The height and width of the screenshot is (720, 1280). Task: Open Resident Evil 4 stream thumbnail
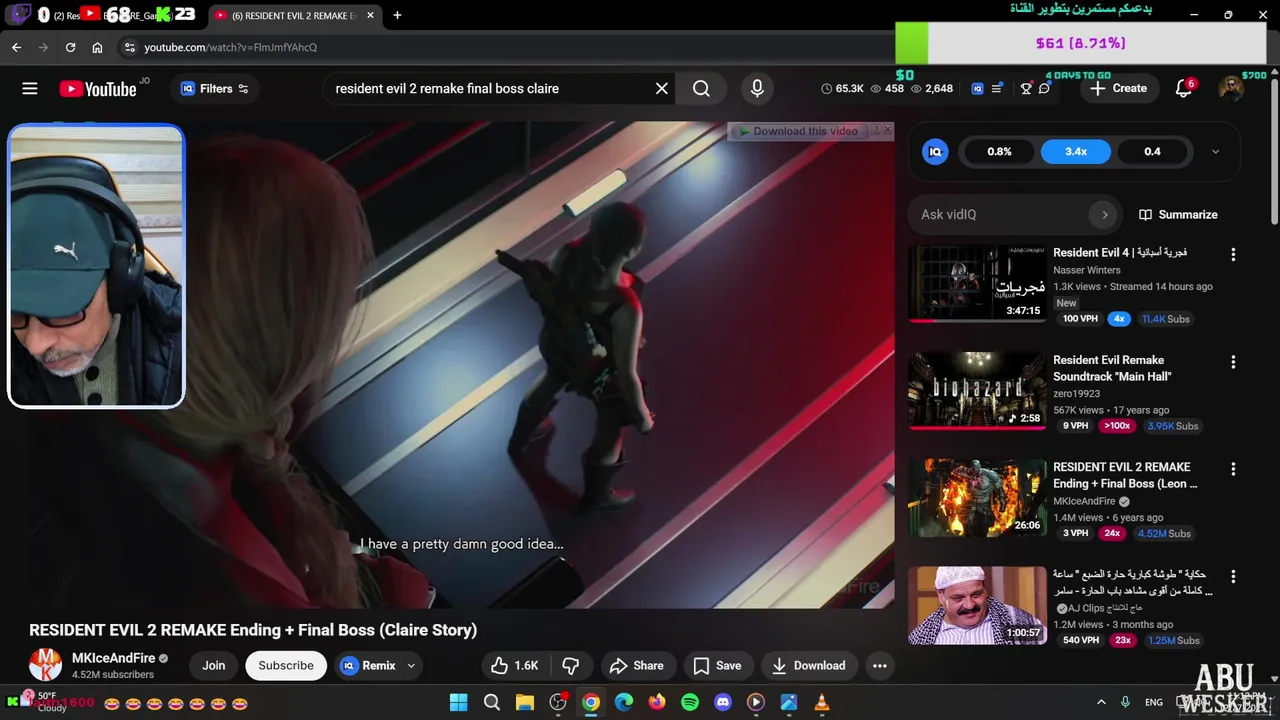(976, 283)
